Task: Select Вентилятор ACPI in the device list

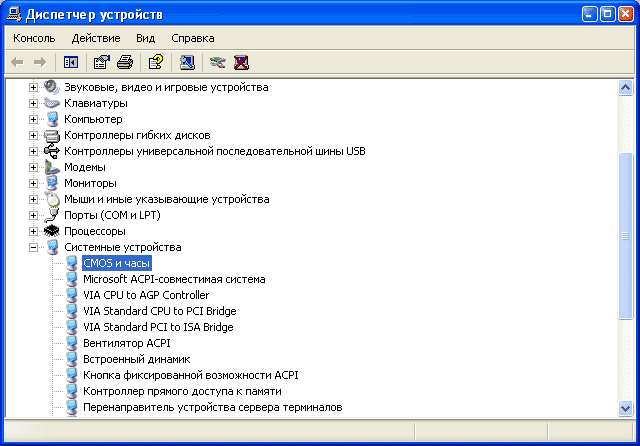Action: point(126,343)
